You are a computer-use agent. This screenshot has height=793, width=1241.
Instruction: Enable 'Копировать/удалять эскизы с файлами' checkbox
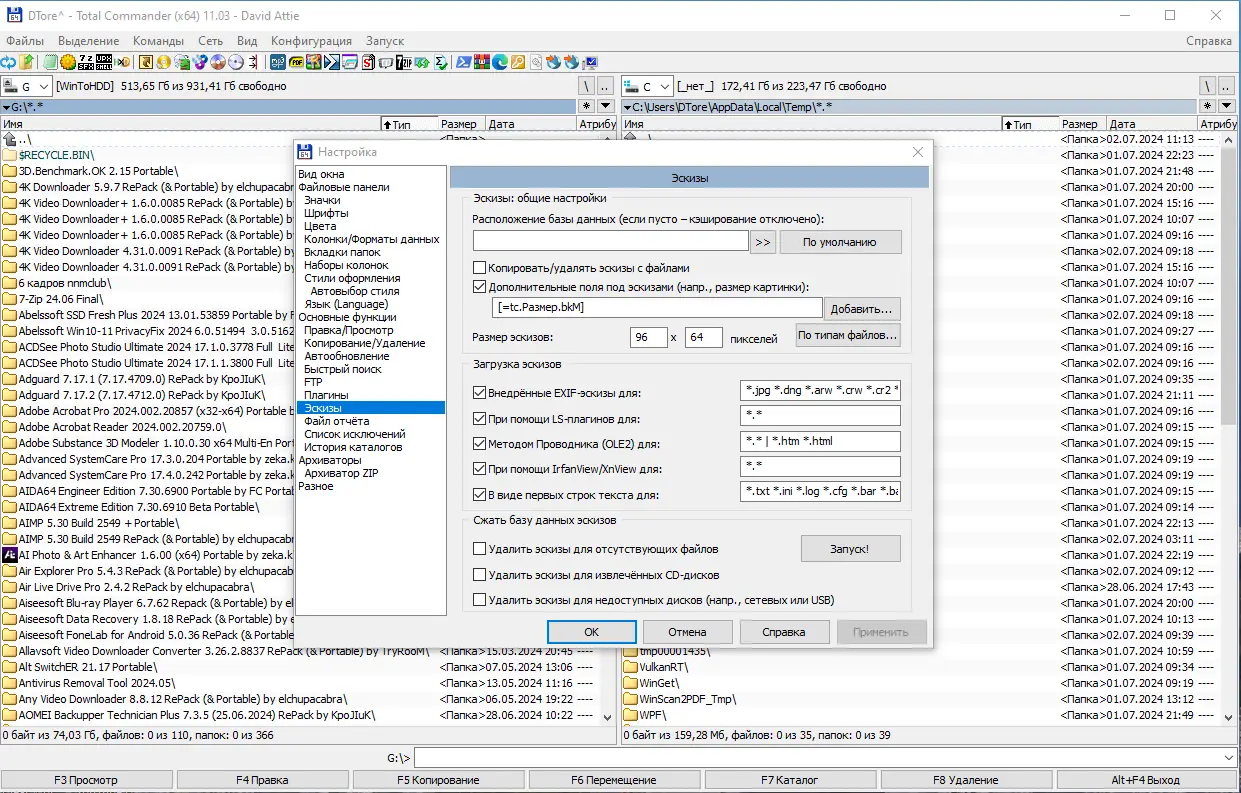[x=480, y=268]
